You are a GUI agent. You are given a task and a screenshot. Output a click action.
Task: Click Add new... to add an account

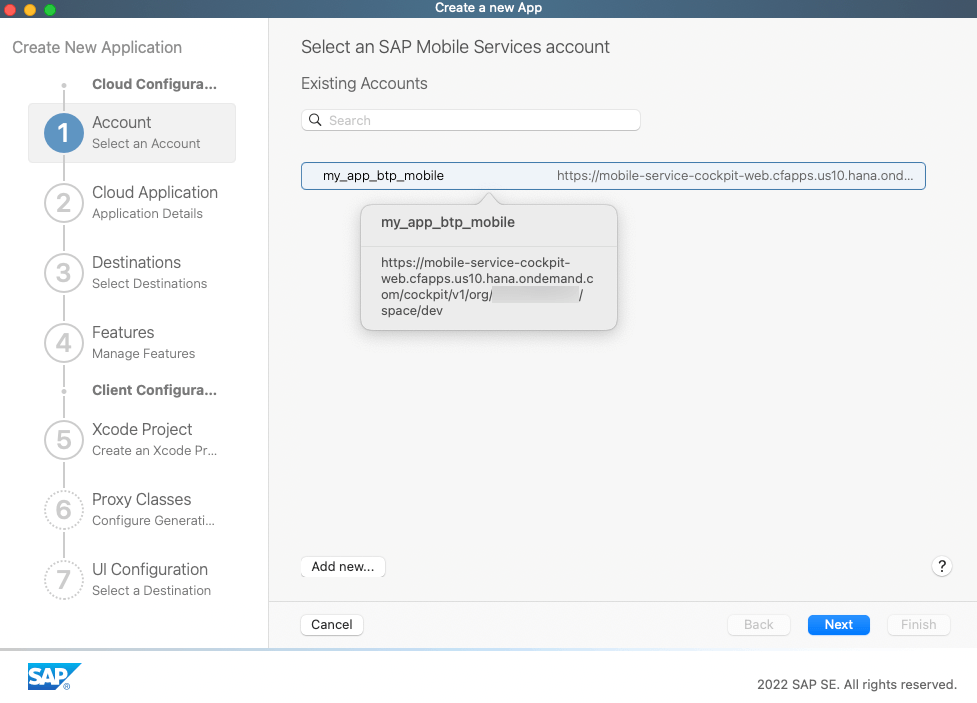click(x=343, y=567)
